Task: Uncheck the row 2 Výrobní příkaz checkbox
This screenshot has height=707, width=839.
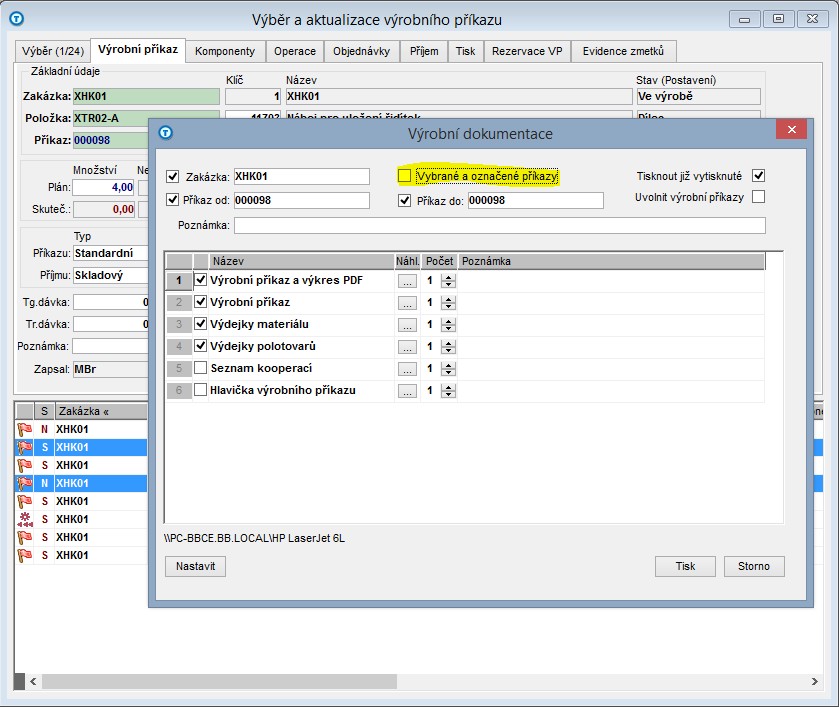Action: tap(200, 301)
